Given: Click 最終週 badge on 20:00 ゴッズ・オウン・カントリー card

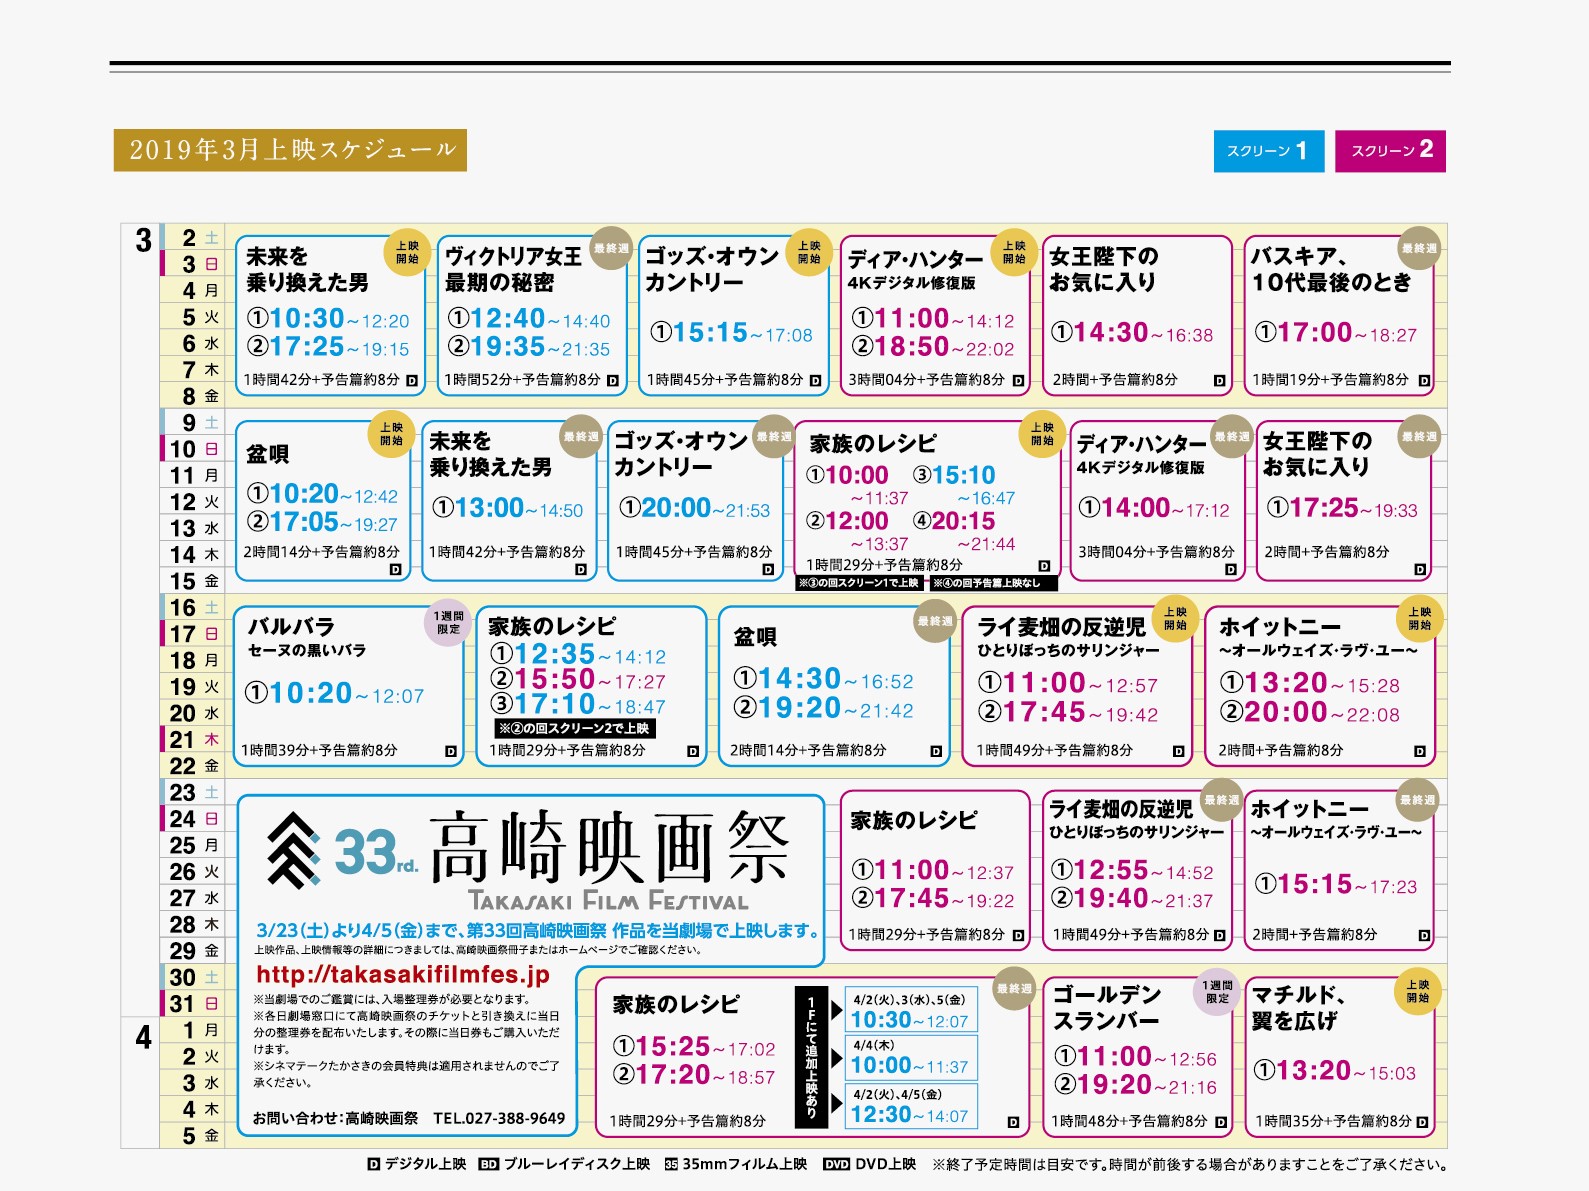Looking at the screenshot, I should coord(774,436).
